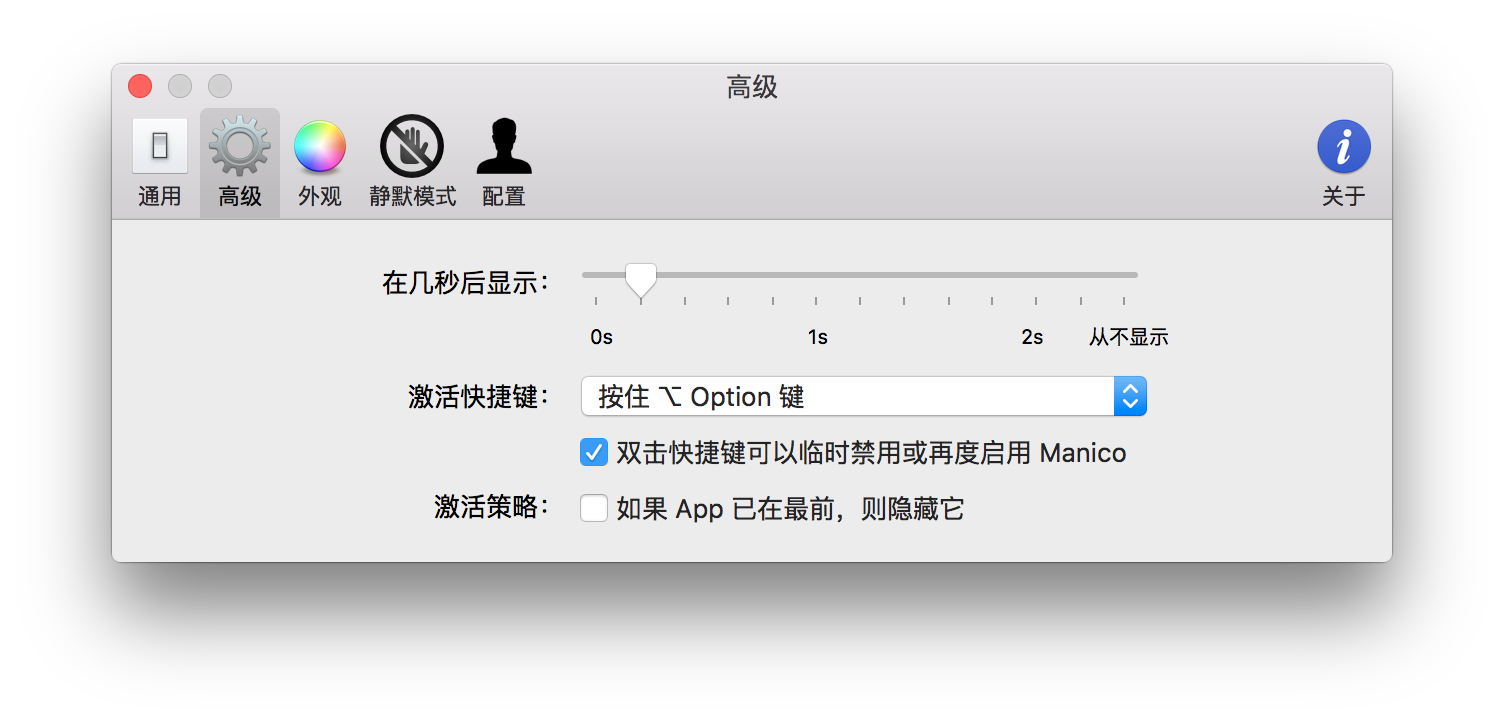The height and width of the screenshot is (722, 1504).
Task: Set slider to 从不显示 position
Action: click(x=1124, y=300)
